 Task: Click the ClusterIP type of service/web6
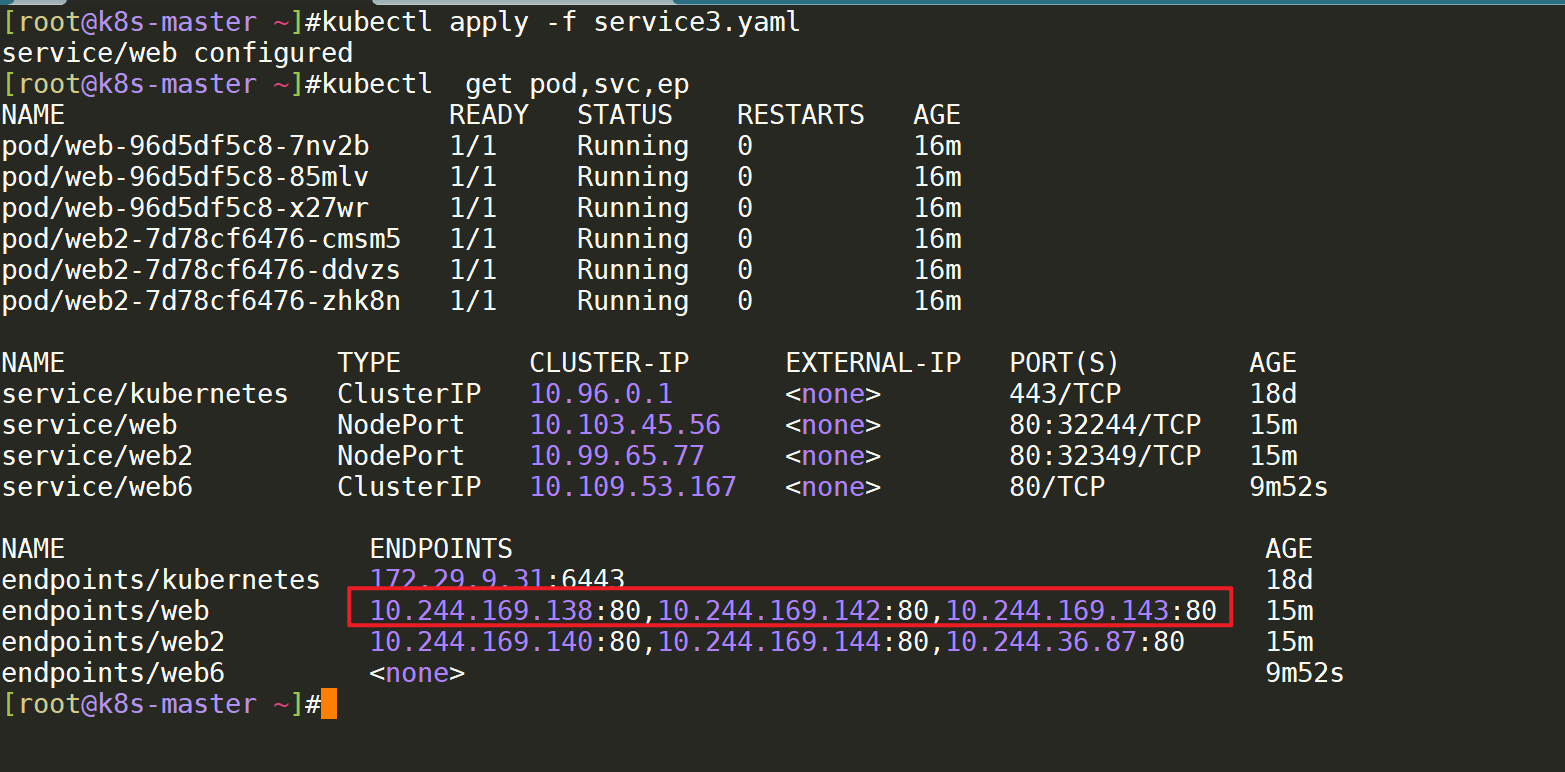[409, 487]
